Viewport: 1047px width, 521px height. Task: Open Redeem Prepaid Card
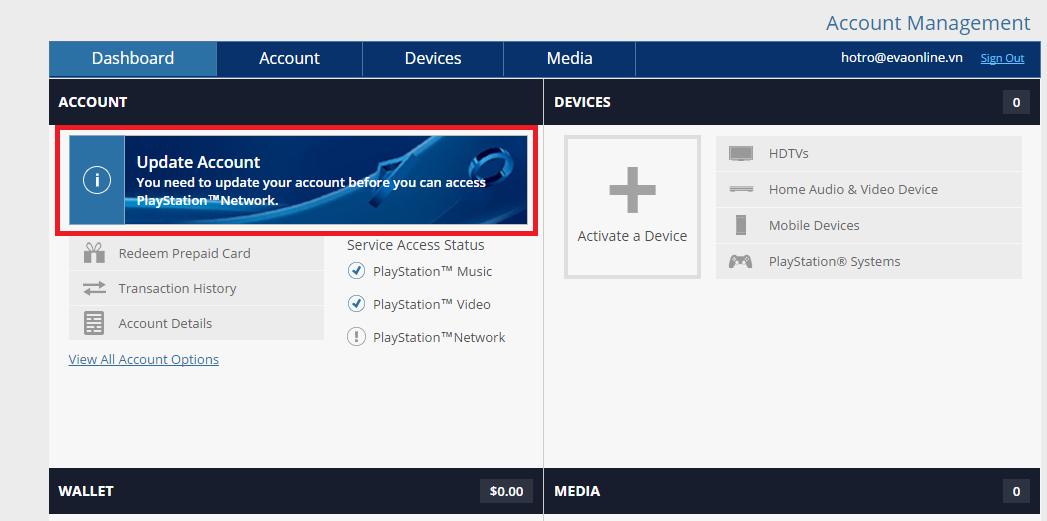point(196,253)
